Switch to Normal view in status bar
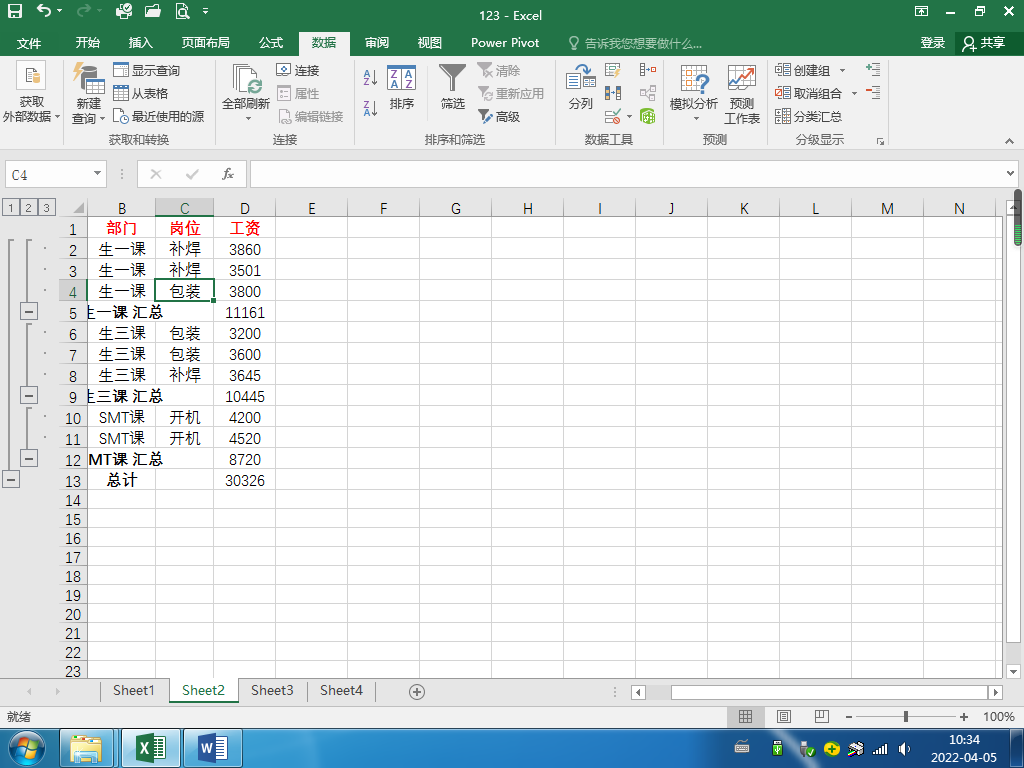Viewport: 1024px width, 768px height. click(745, 716)
